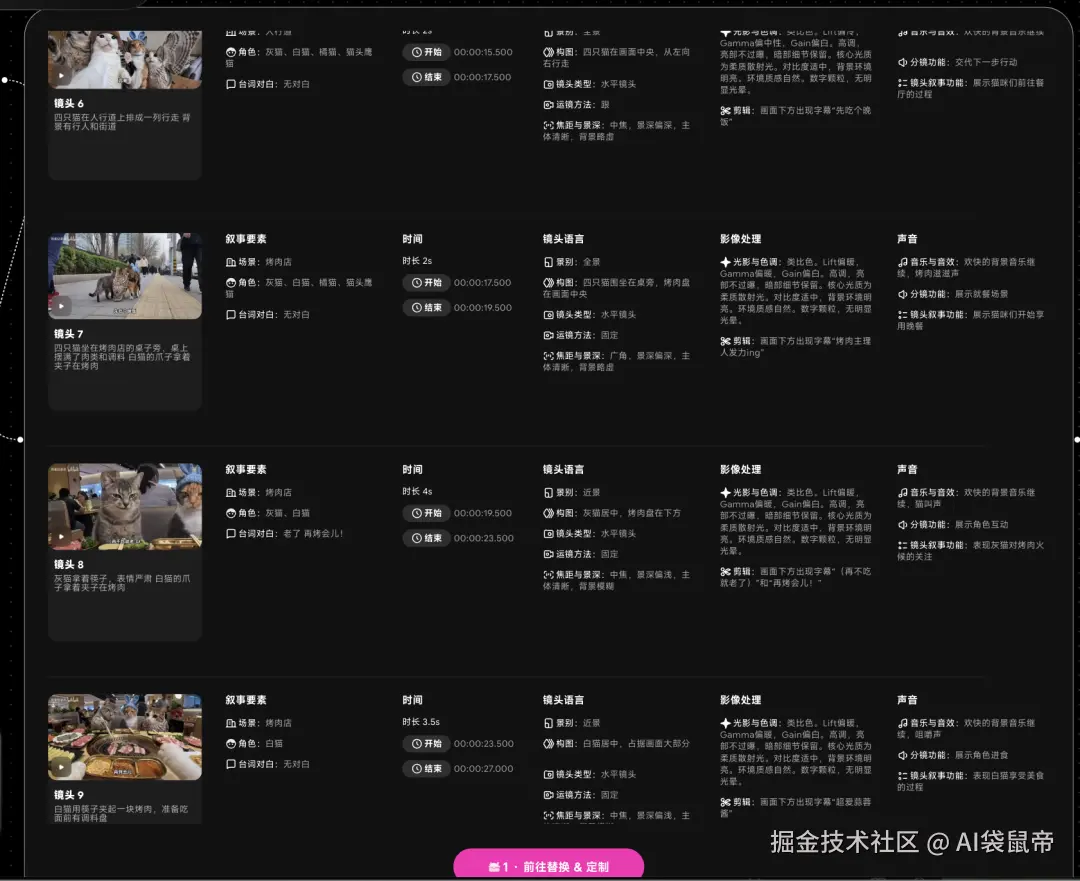Viewport: 1080px width, 881px height.
Task: Play the Shot 8 thumbnail video
Action: pos(61,536)
